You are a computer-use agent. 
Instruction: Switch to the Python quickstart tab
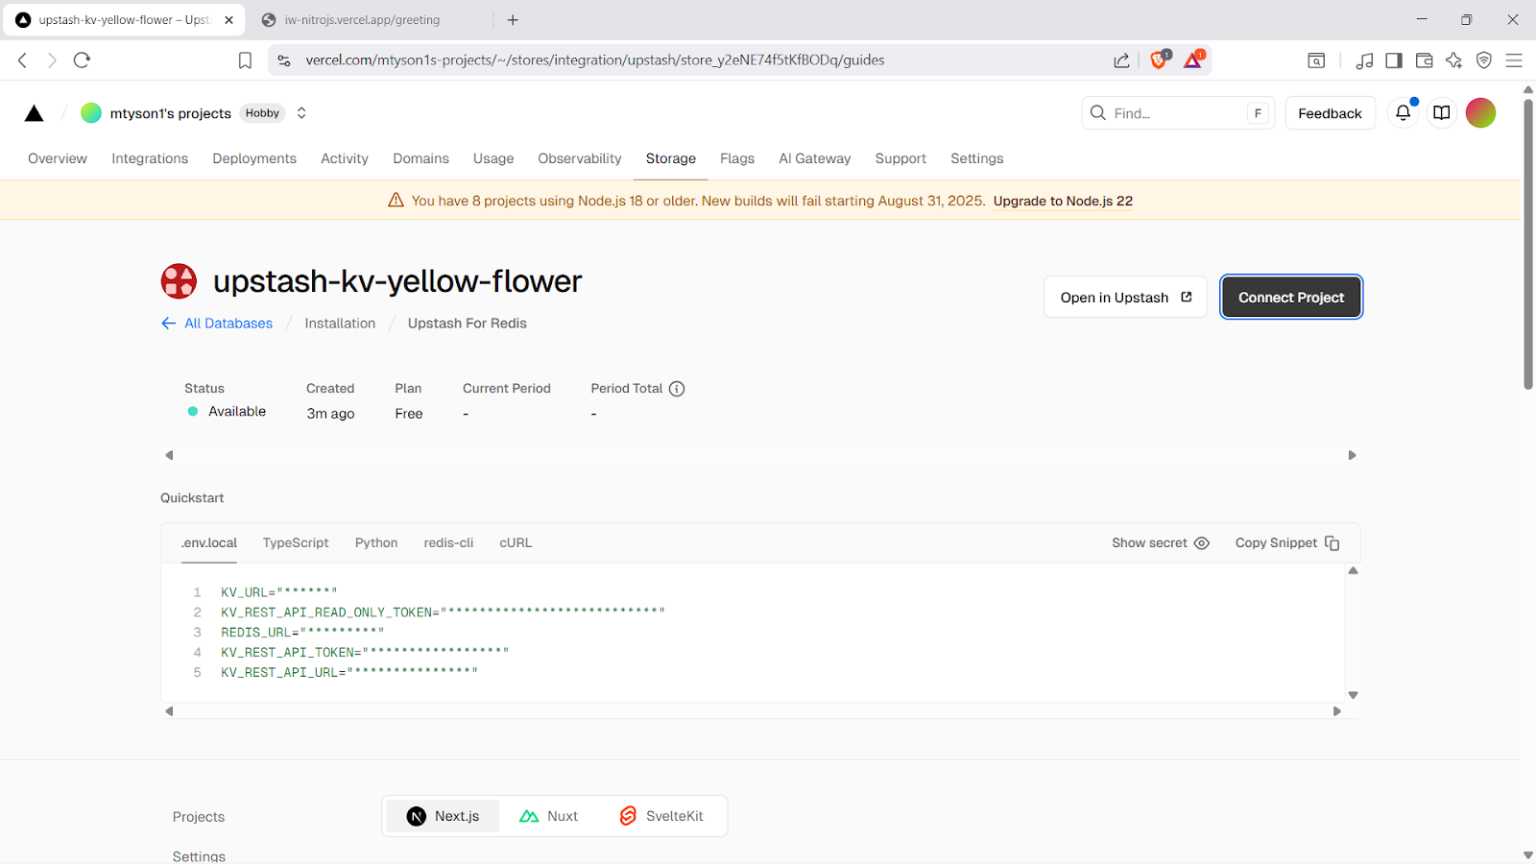tap(376, 542)
